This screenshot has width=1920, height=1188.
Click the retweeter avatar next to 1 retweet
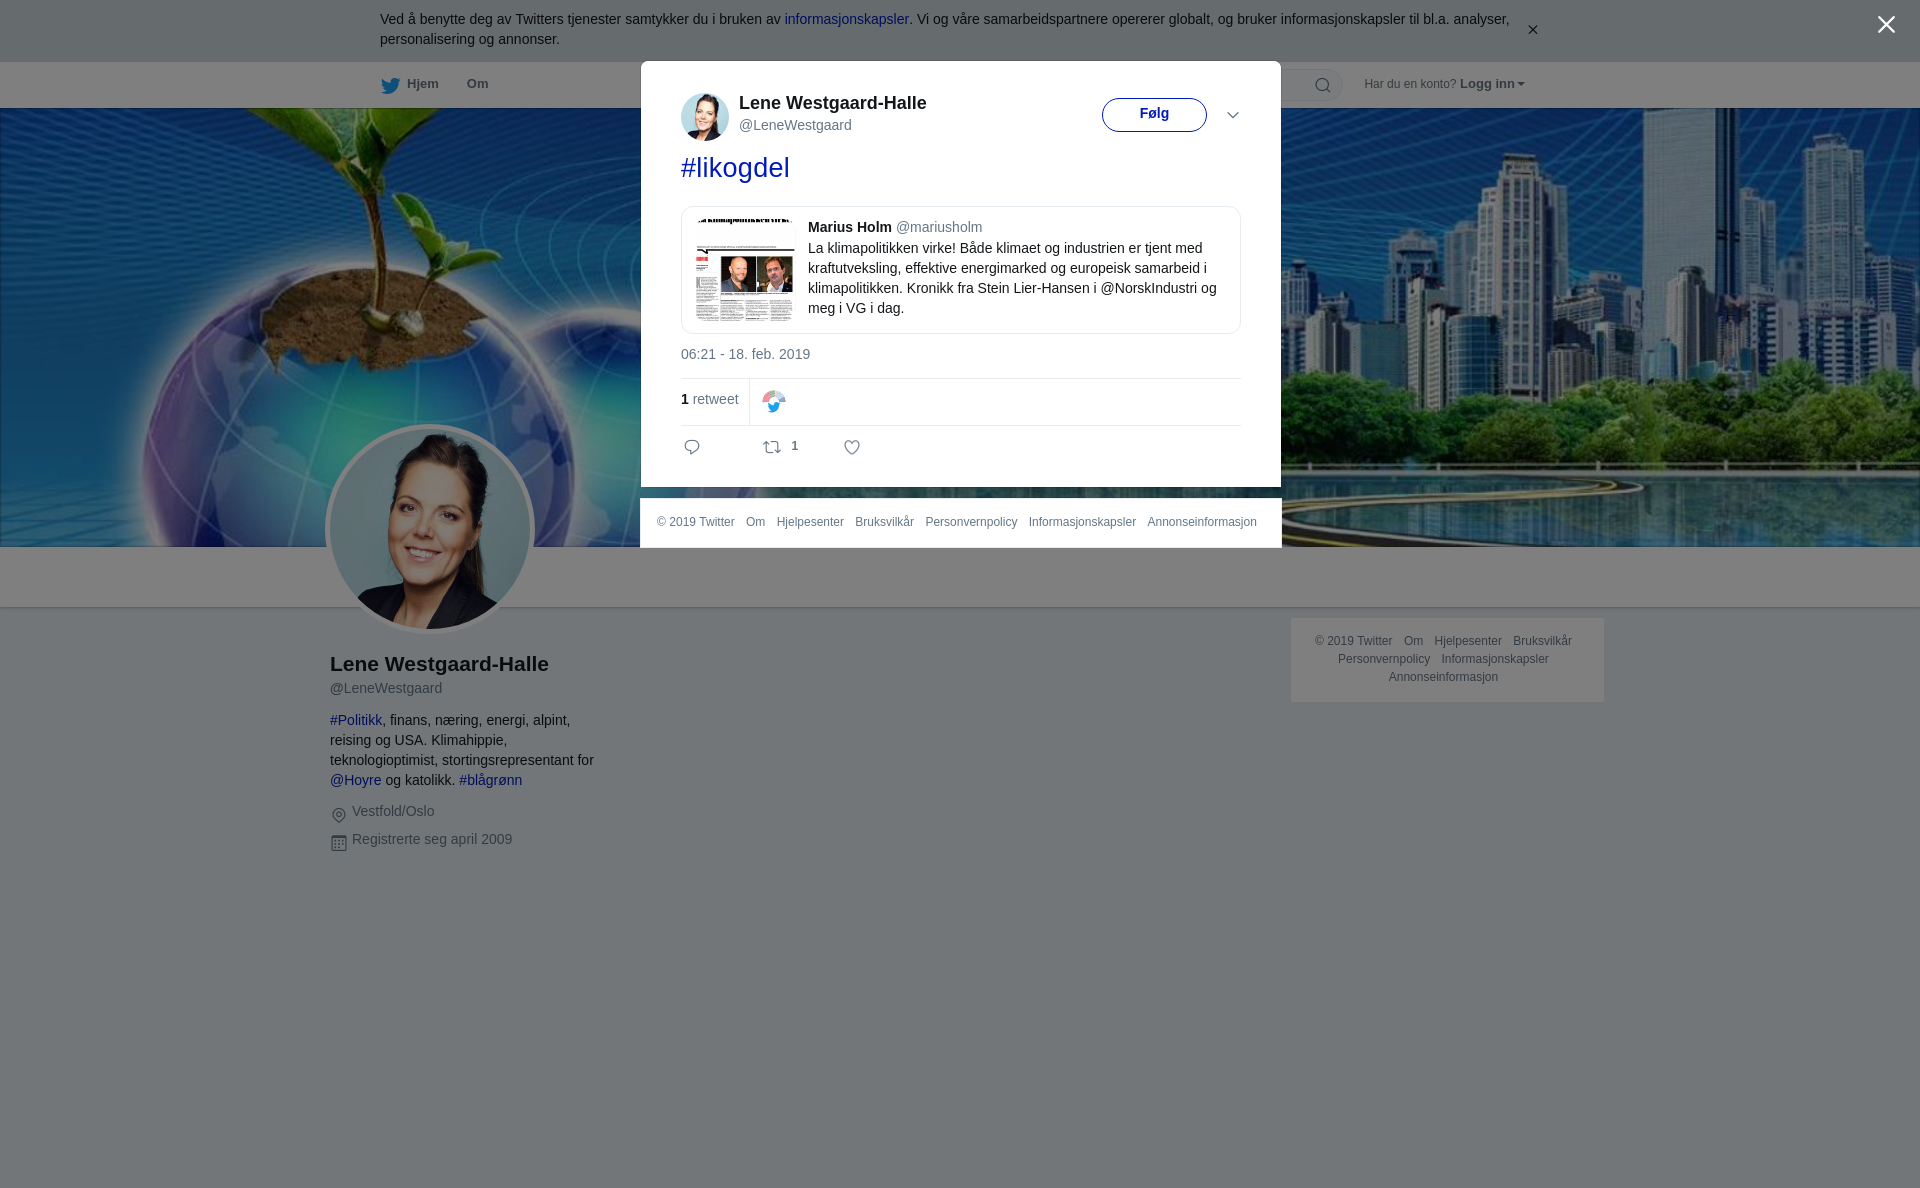tap(774, 401)
